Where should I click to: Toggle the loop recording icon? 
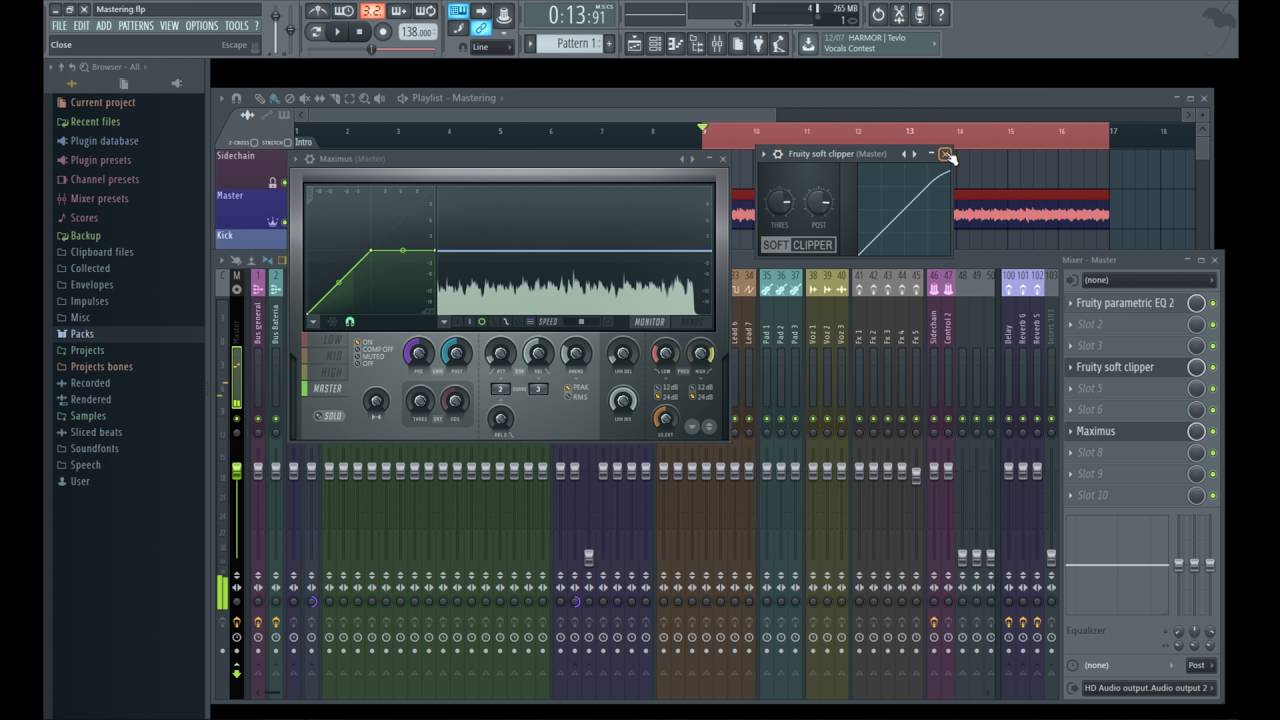point(425,11)
